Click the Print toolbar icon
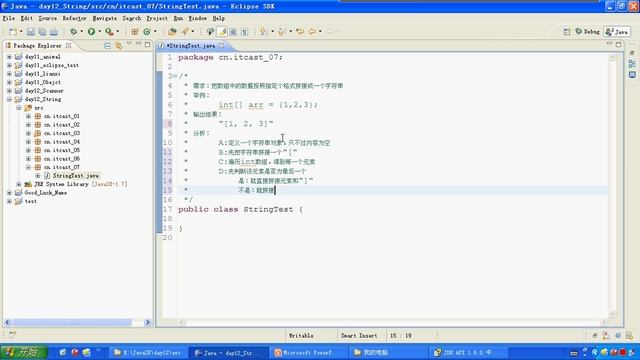Image resolution: width=640 pixels, height=360 pixels. pos(53,31)
